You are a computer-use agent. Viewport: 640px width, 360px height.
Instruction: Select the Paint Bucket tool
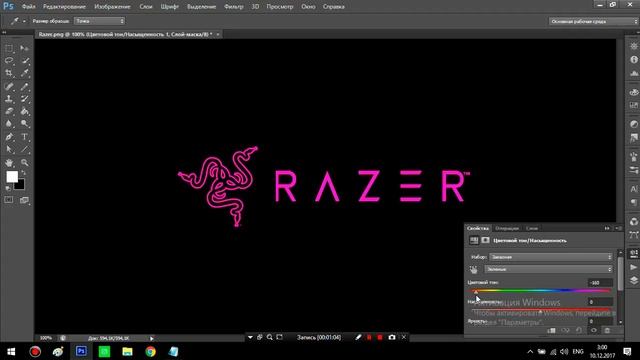24,111
